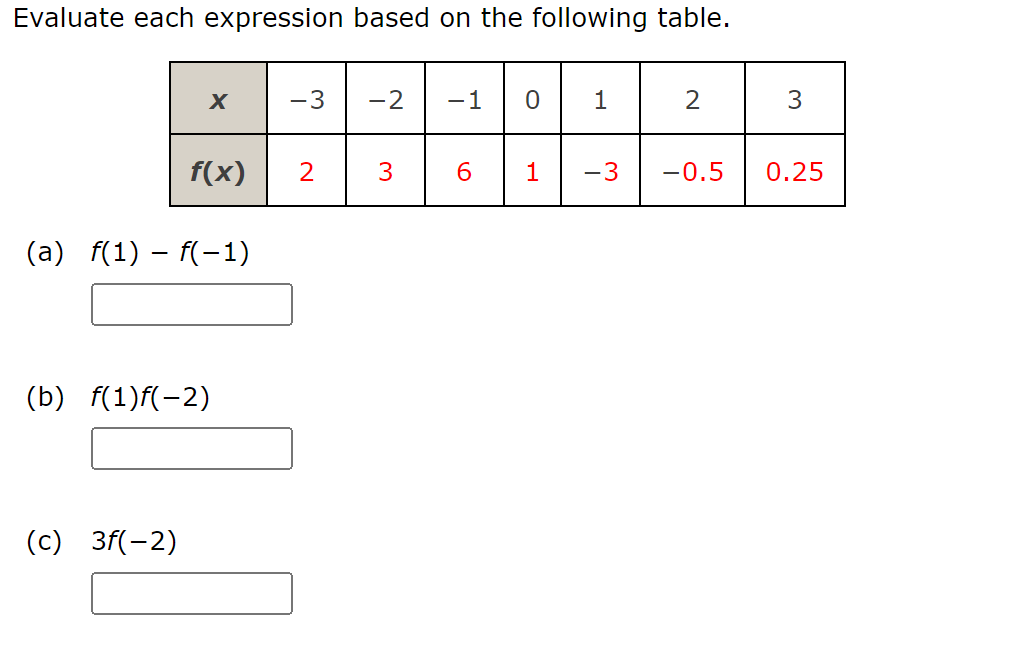1029x659 pixels.
Task: Click the f(x) value 3 under x = −2
Action: [385, 170]
